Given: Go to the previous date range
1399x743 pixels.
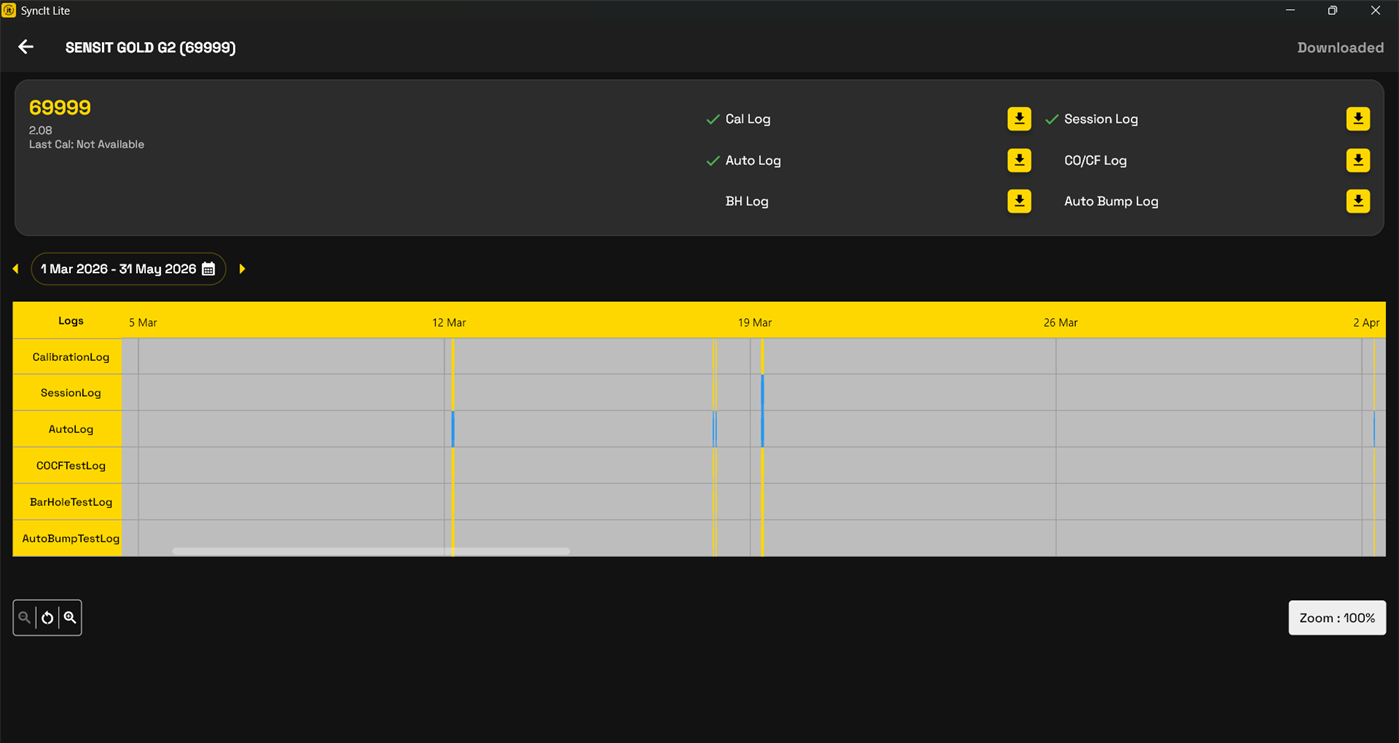Looking at the screenshot, I should [x=16, y=269].
